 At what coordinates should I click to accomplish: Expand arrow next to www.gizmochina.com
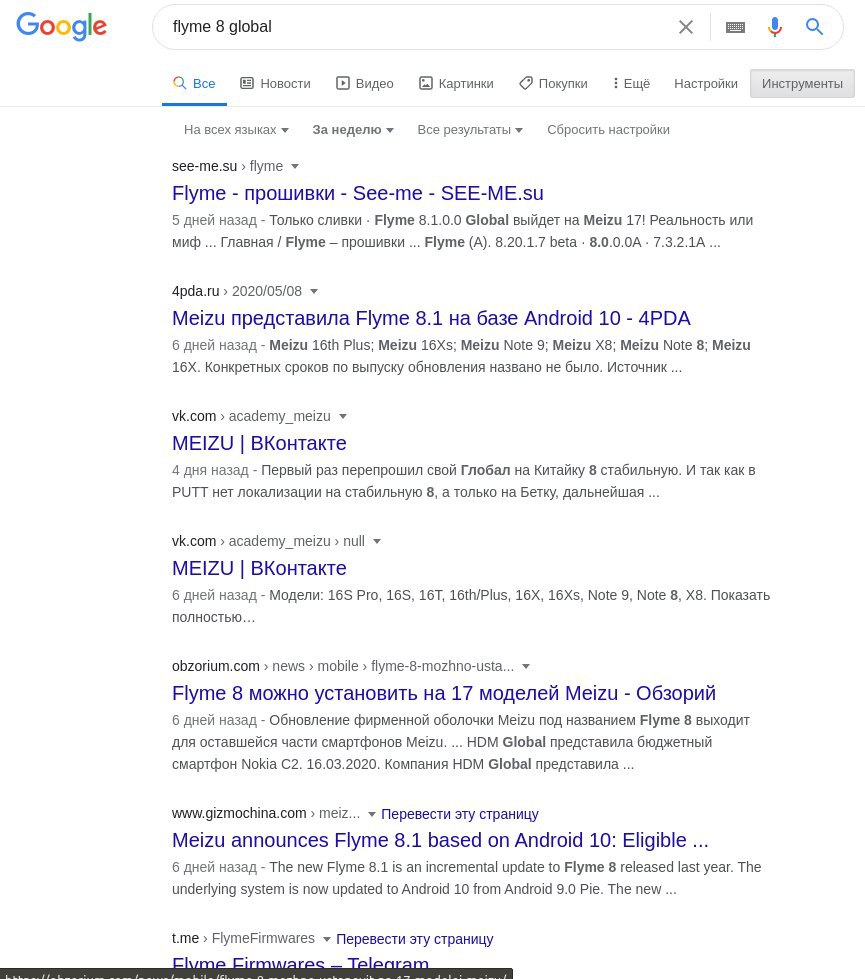coord(372,814)
